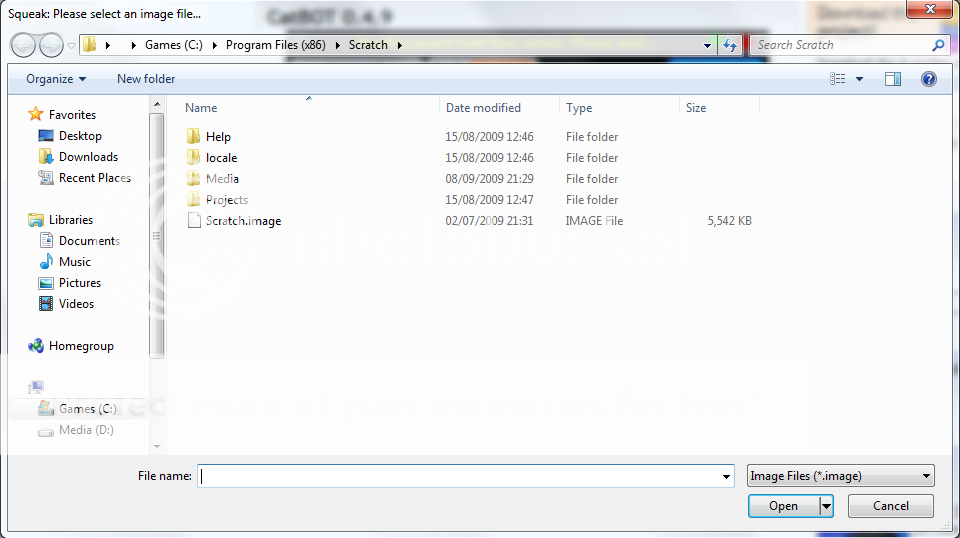This screenshot has height=538, width=960.
Task: Click the Open button
Action: point(784,506)
